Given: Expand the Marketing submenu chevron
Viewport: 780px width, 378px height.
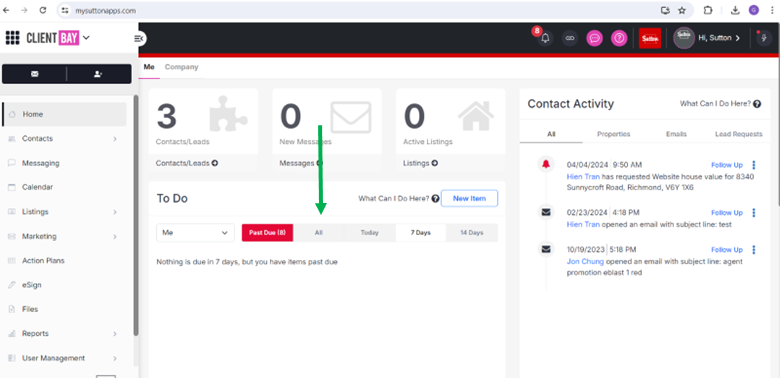Looking at the screenshot, I should click(115, 236).
